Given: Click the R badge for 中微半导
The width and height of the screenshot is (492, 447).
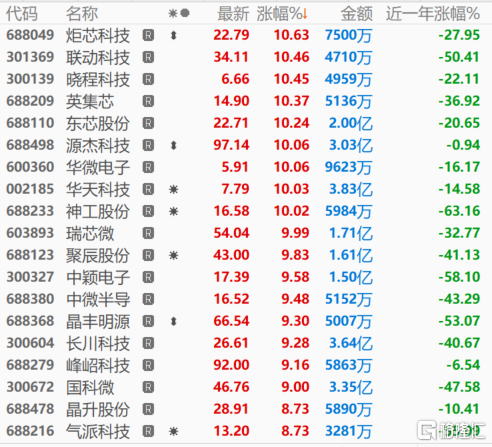Looking at the screenshot, I should pyautogui.click(x=148, y=299).
